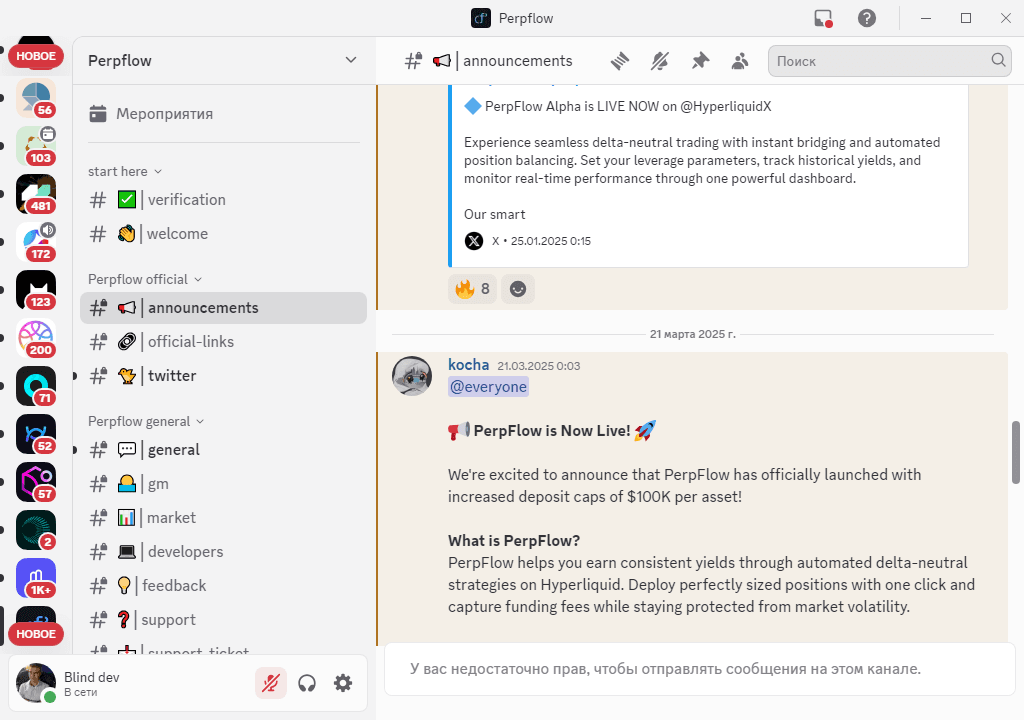Open the support channel
This screenshot has width=1024, height=720.
pyautogui.click(x=223, y=619)
